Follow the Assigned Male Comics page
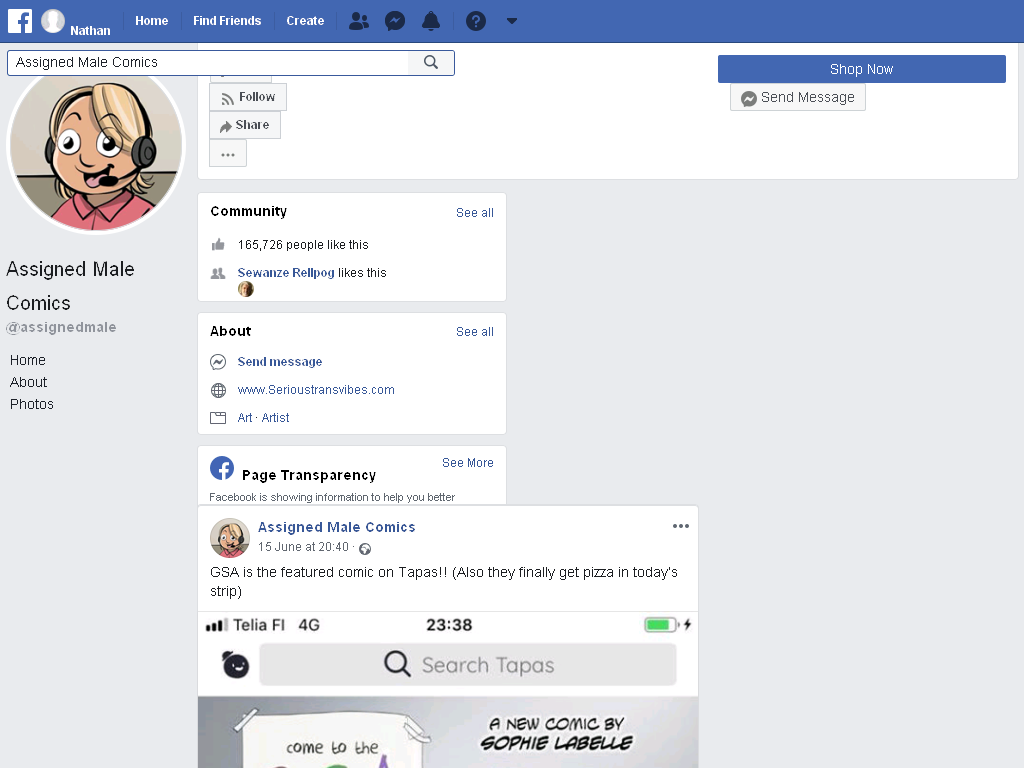The image size is (1024, 768). coord(248,97)
